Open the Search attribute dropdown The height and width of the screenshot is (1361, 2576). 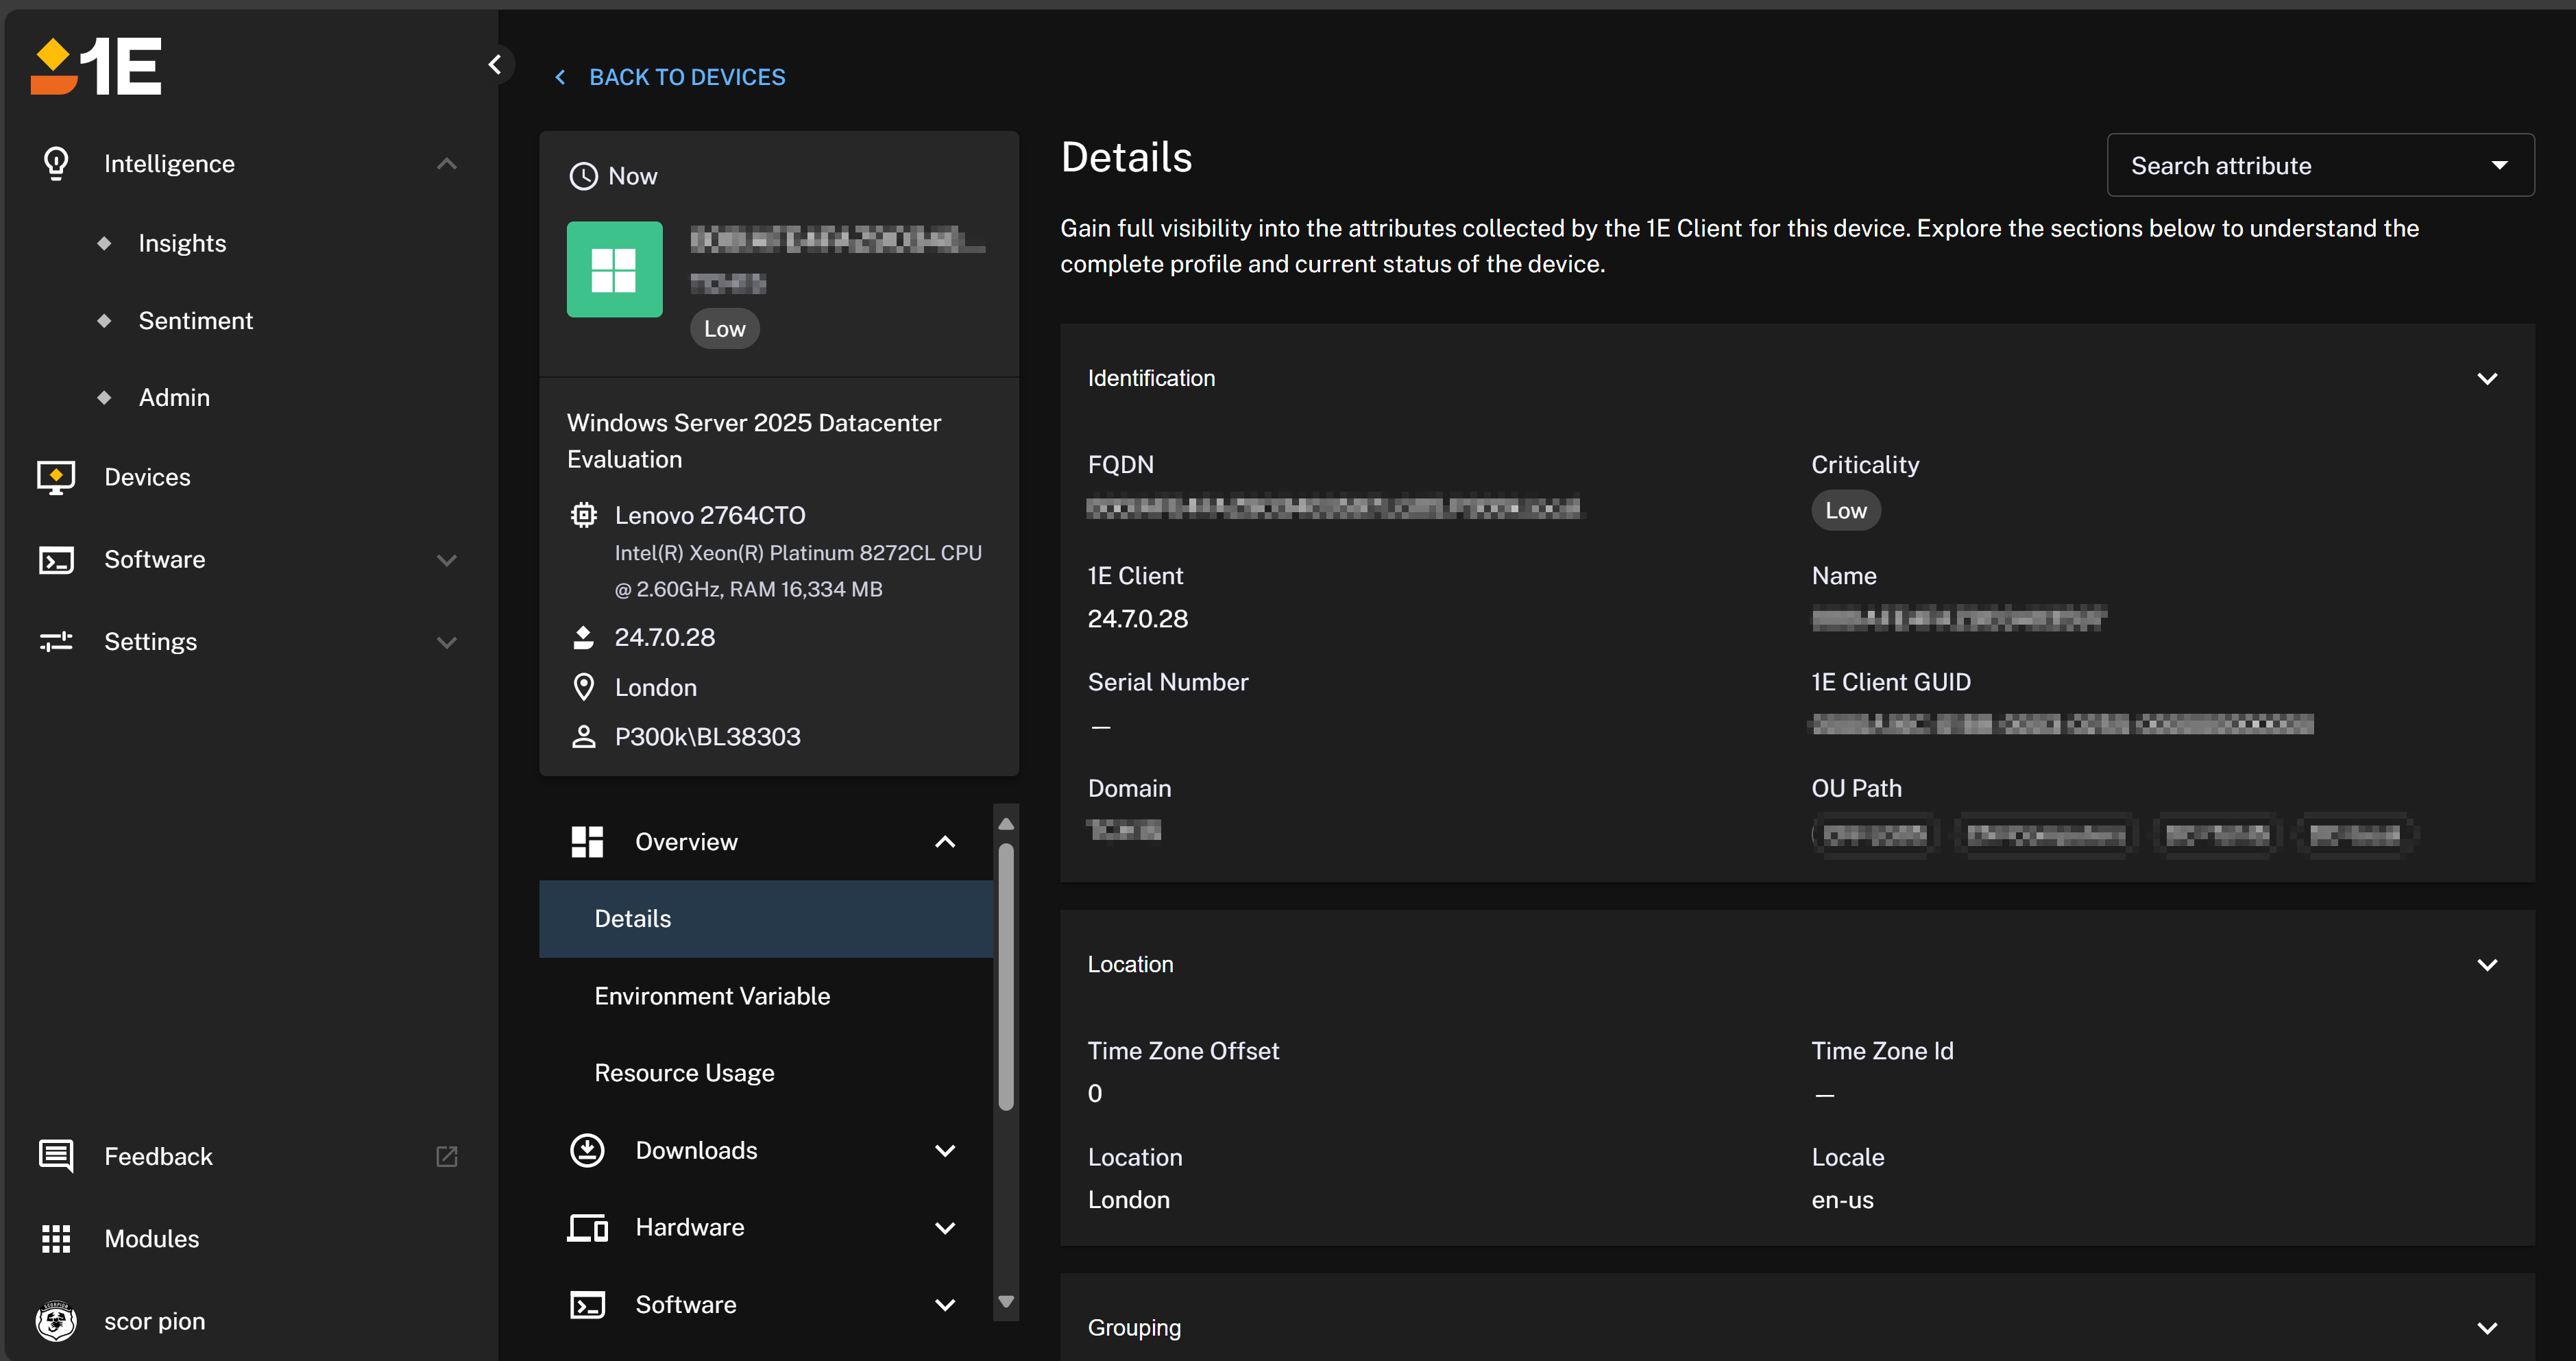point(2320,165)
